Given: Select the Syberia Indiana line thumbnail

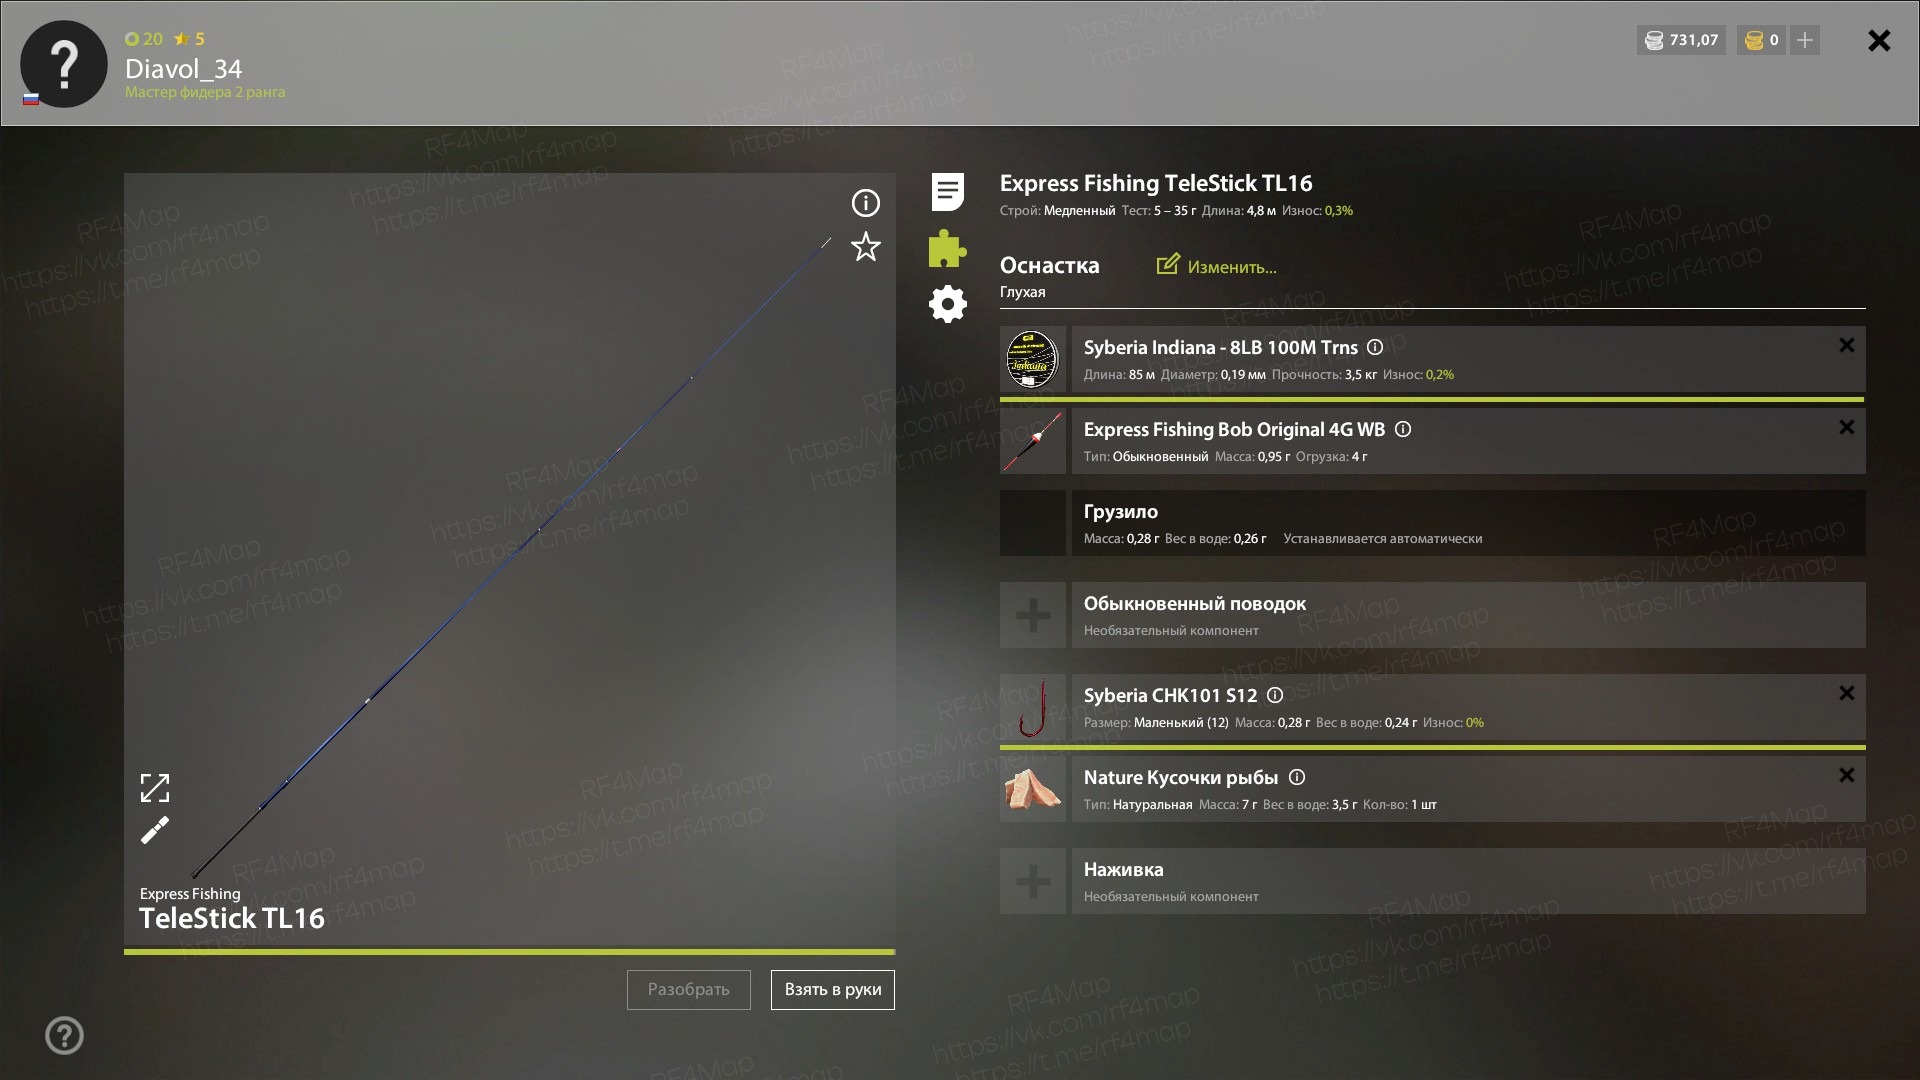Looking at the screenshot, I should click(1033, 359).
